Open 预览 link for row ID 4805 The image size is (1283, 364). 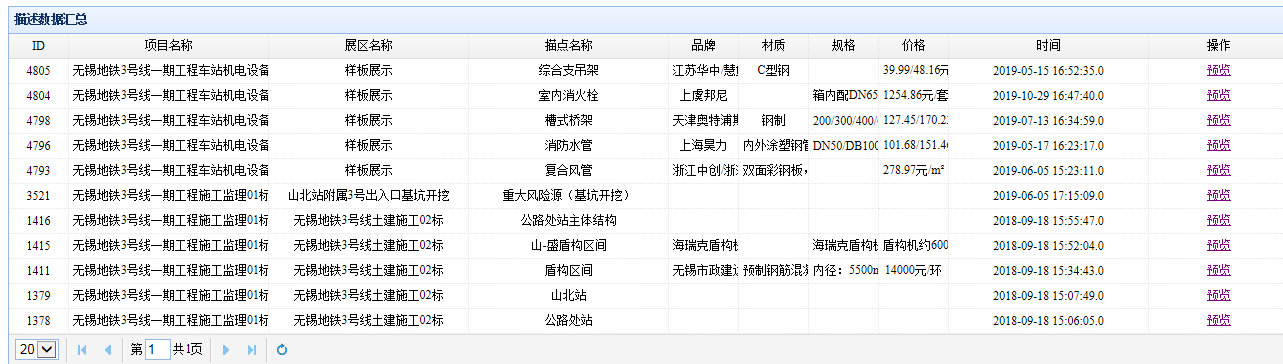click(1218, 71)
